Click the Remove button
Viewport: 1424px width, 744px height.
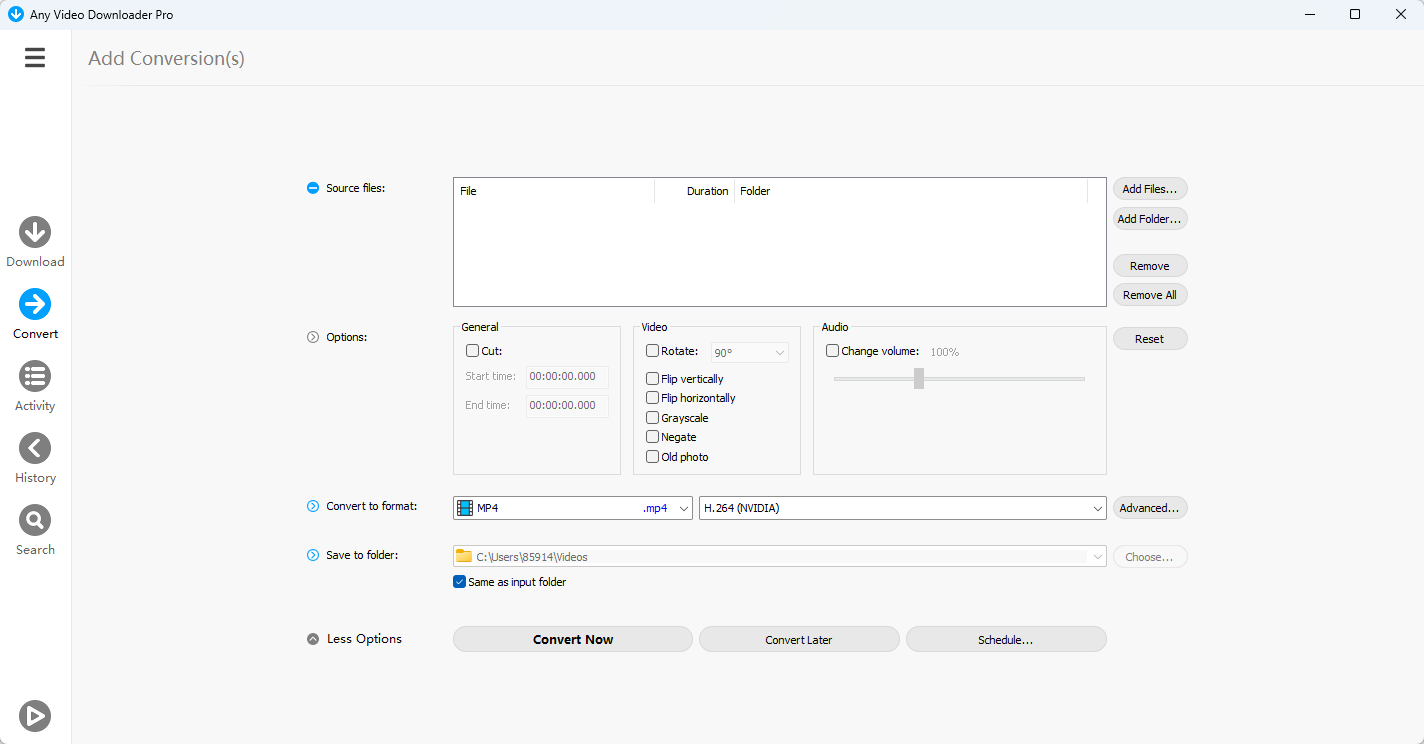(x=1150, y=266)
